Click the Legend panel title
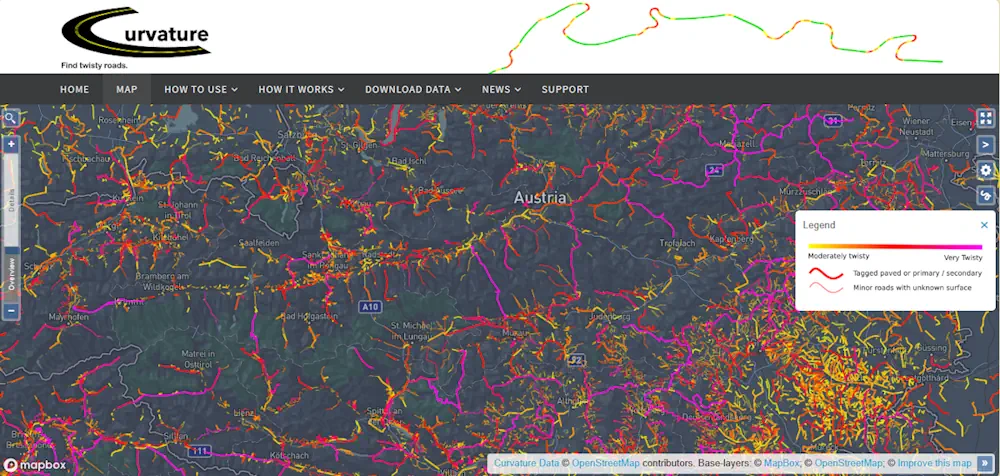The image size is (1000, 476). tap(819, 225)
